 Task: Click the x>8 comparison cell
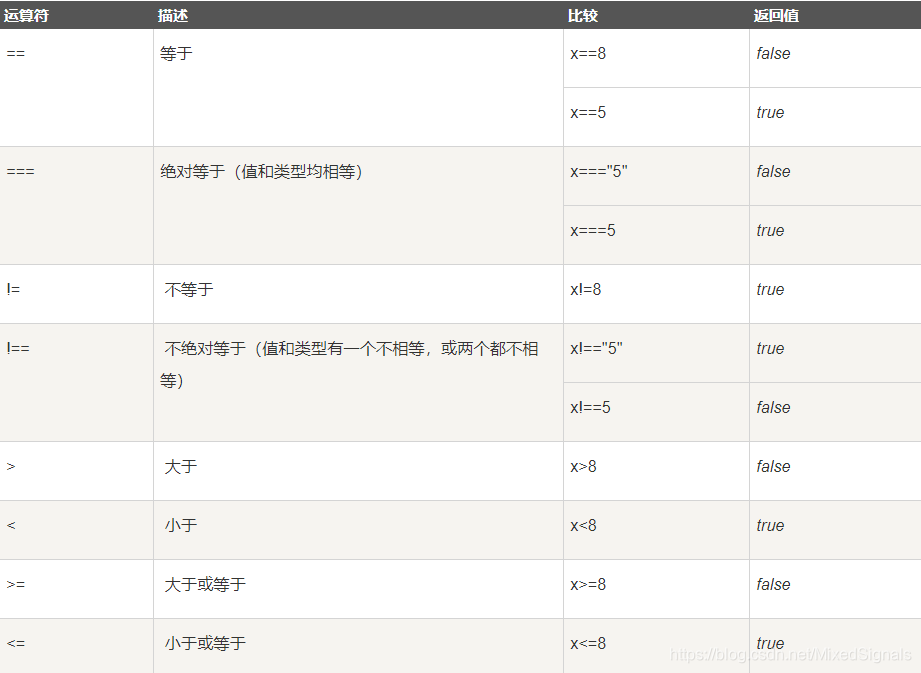pyautogui.click(x=656, y=471)
